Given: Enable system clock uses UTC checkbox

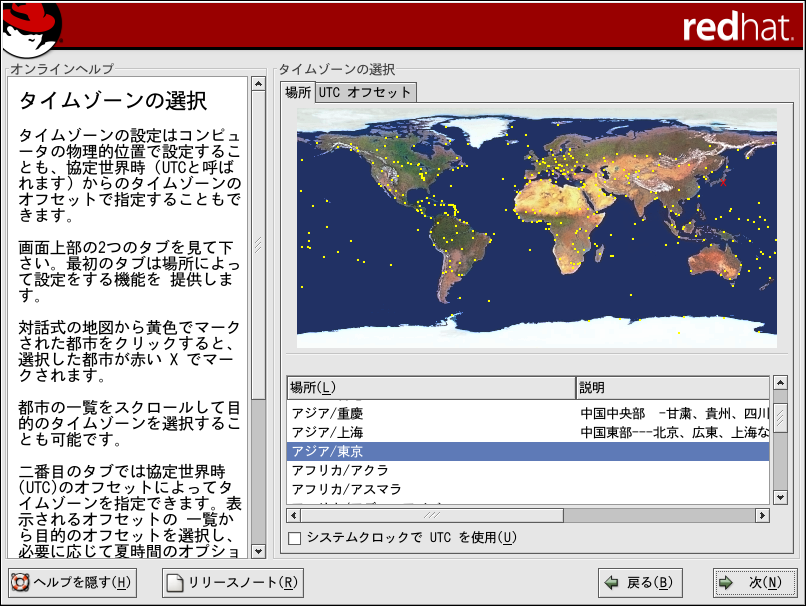Looking at the screenshot, I should point(294,538).
